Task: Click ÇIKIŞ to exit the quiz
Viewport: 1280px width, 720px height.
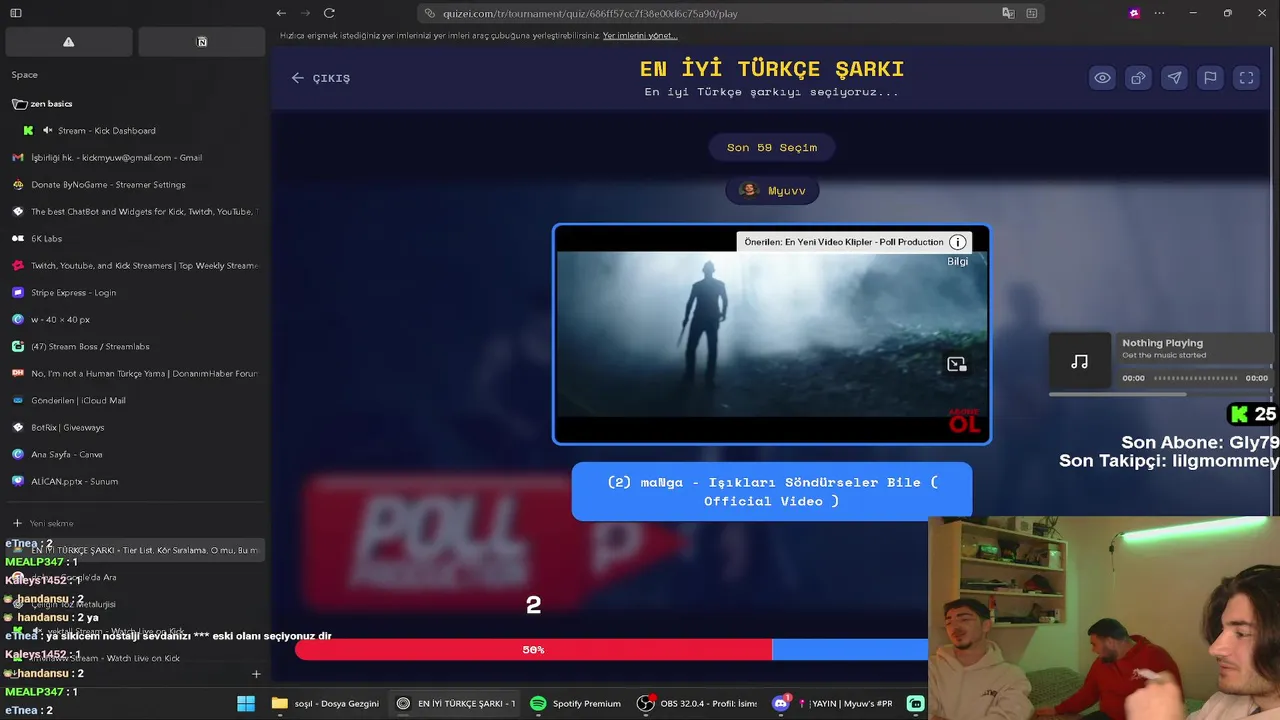Action: (321, 78)
